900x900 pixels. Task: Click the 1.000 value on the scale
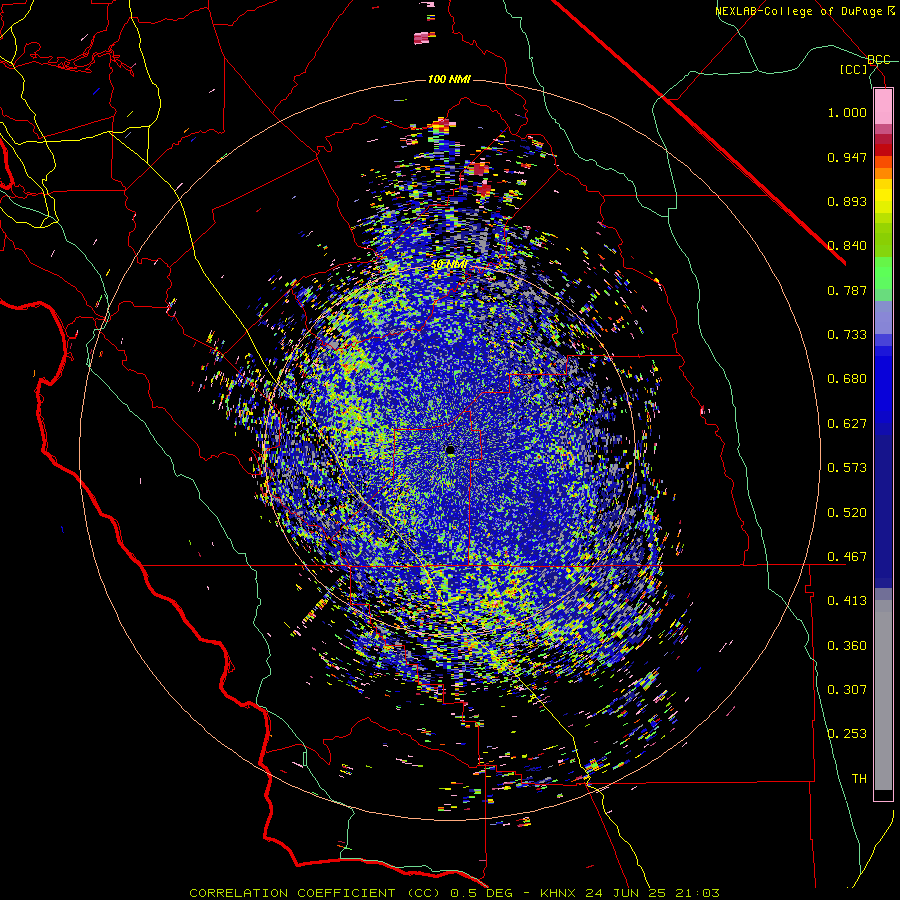pos(847,112)
